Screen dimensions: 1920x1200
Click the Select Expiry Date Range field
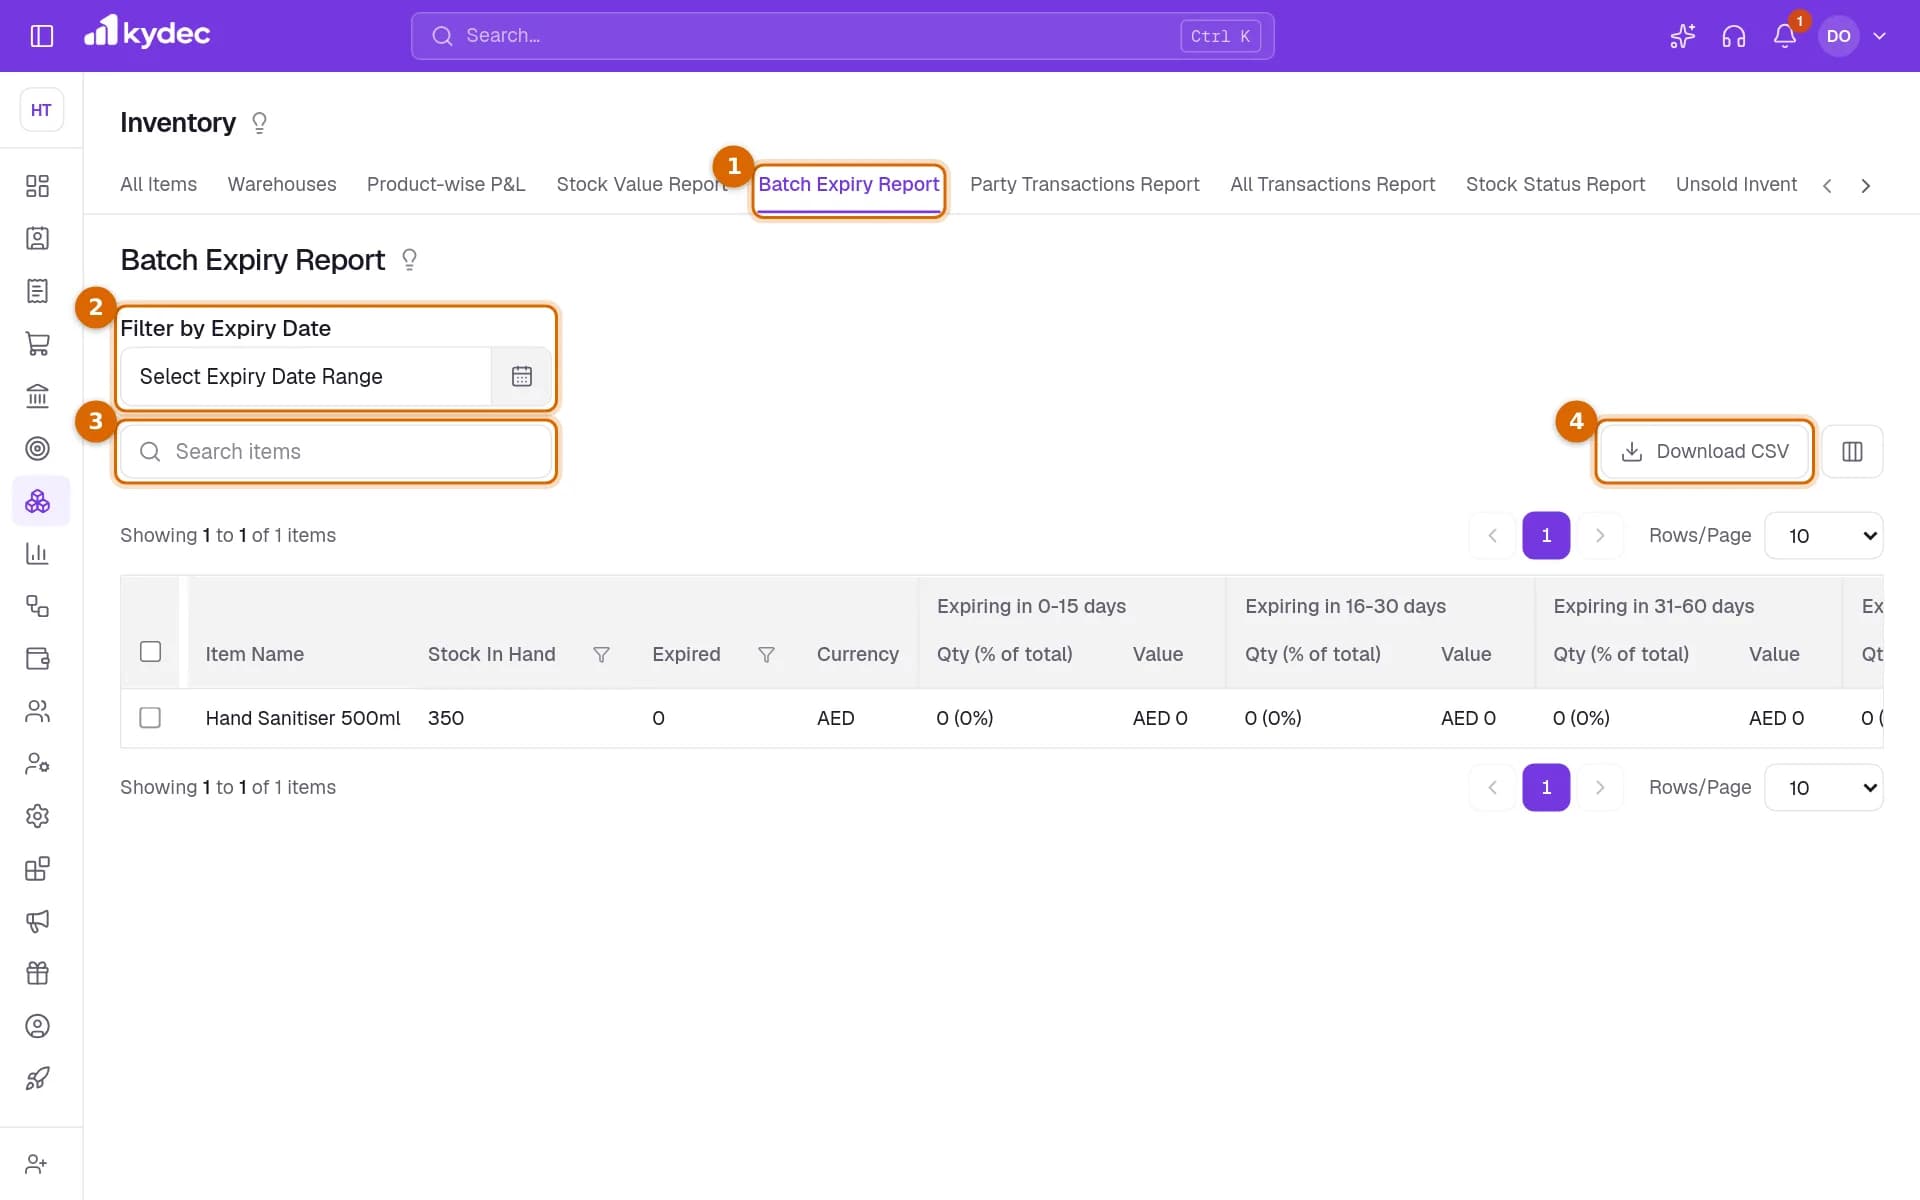(x=306, y=376)
